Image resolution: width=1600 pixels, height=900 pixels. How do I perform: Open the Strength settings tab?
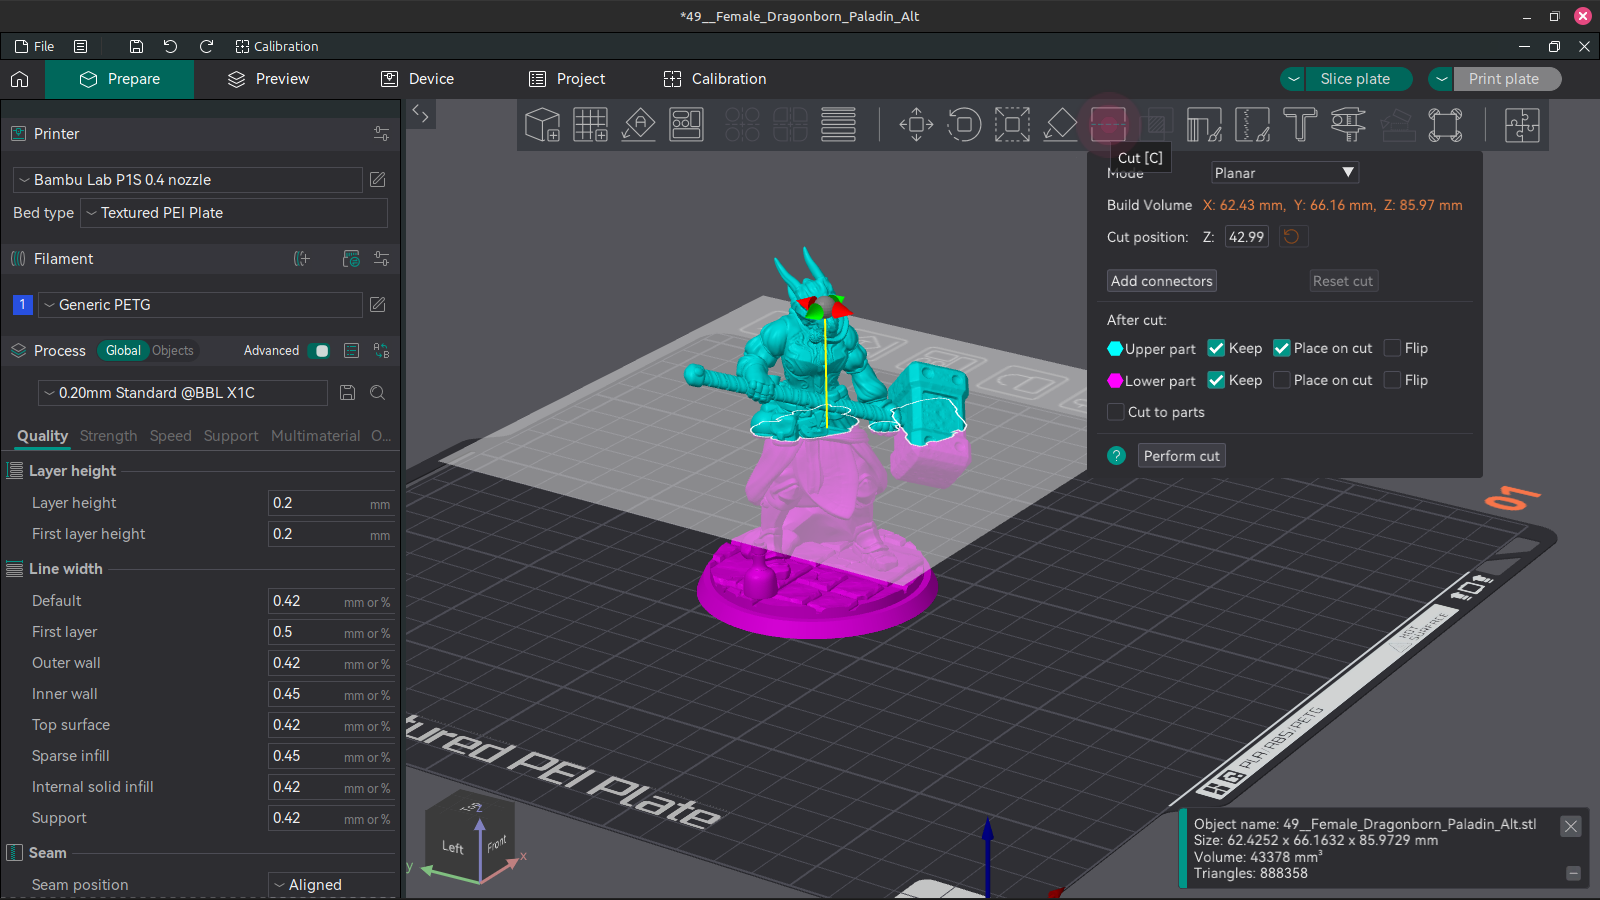(108, 436)
